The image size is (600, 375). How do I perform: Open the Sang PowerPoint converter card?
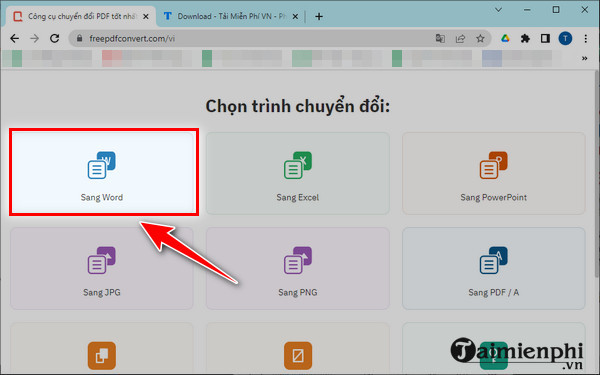(494, 173)
